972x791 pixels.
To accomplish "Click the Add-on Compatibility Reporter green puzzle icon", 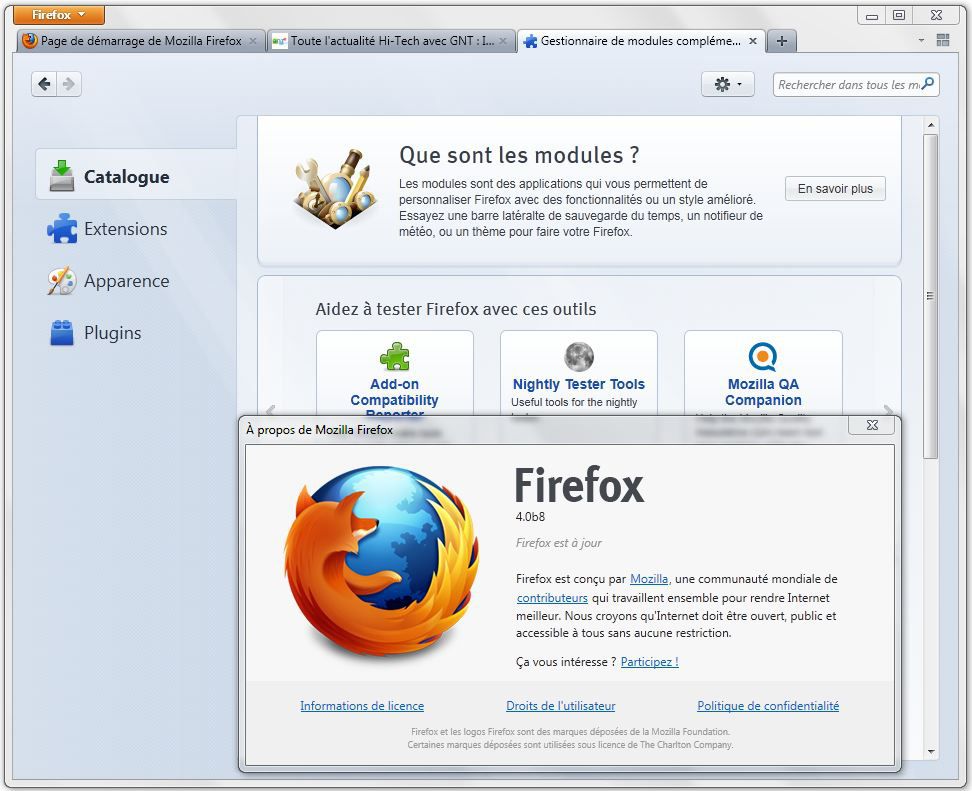I will (394, 356).
